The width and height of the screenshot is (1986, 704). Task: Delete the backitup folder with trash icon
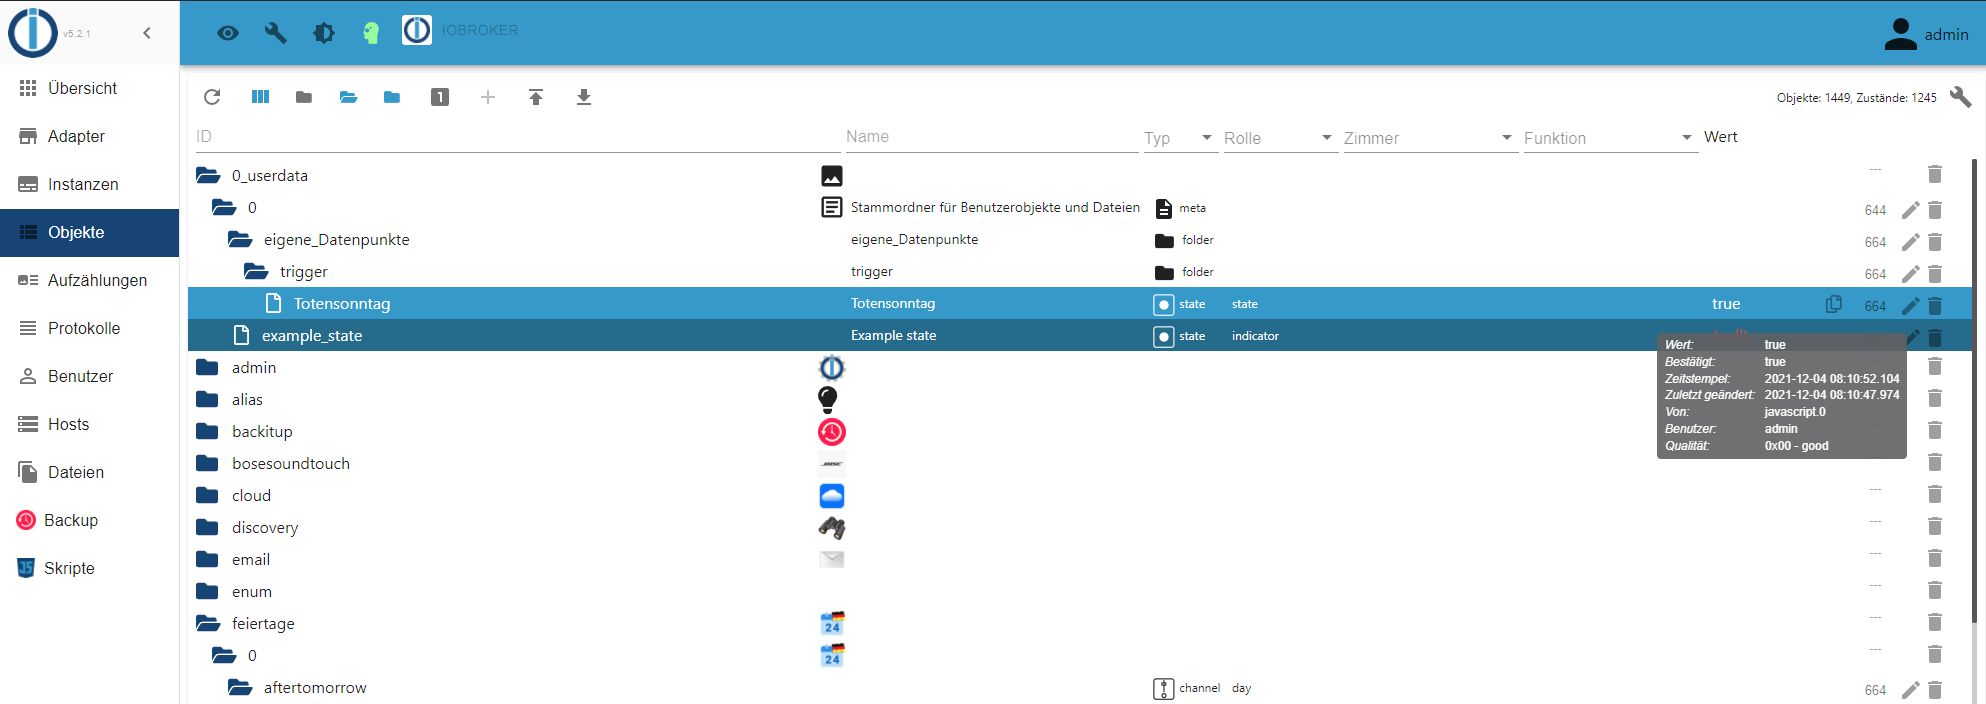click(x=1935, y=430)
